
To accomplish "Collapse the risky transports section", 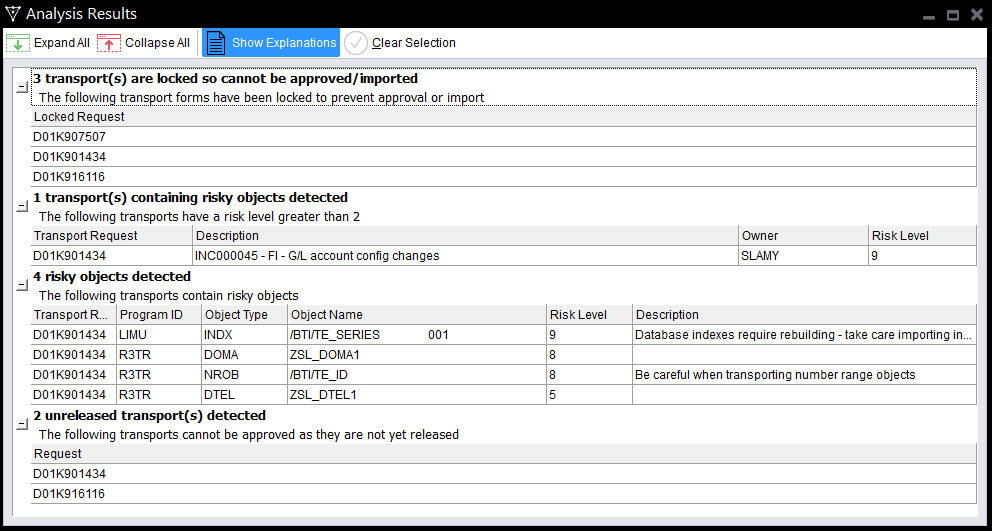I will 22,206.
